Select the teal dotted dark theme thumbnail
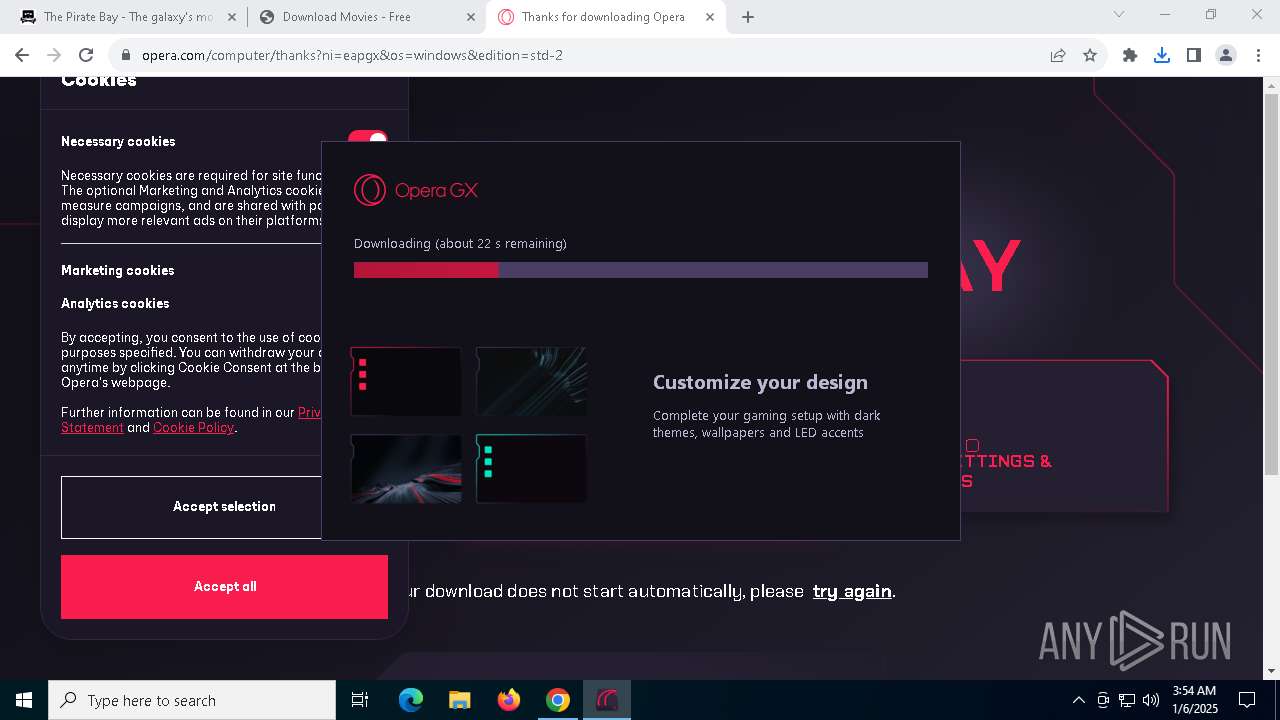Viewport: 1280px width, 720px height. coord(531,468)
